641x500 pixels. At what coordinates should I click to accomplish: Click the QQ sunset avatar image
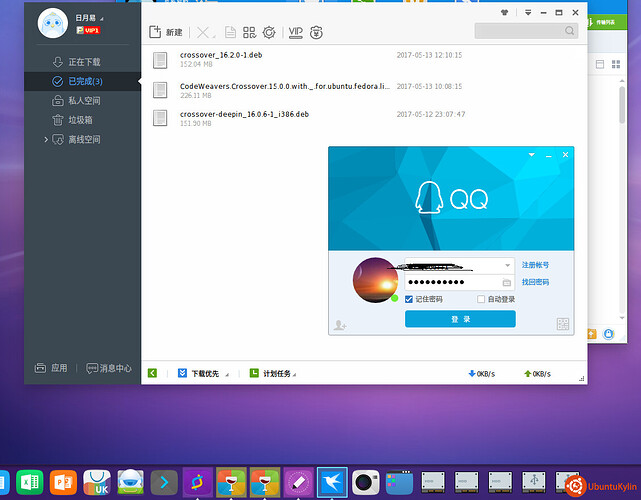click(x=375, y=280)
